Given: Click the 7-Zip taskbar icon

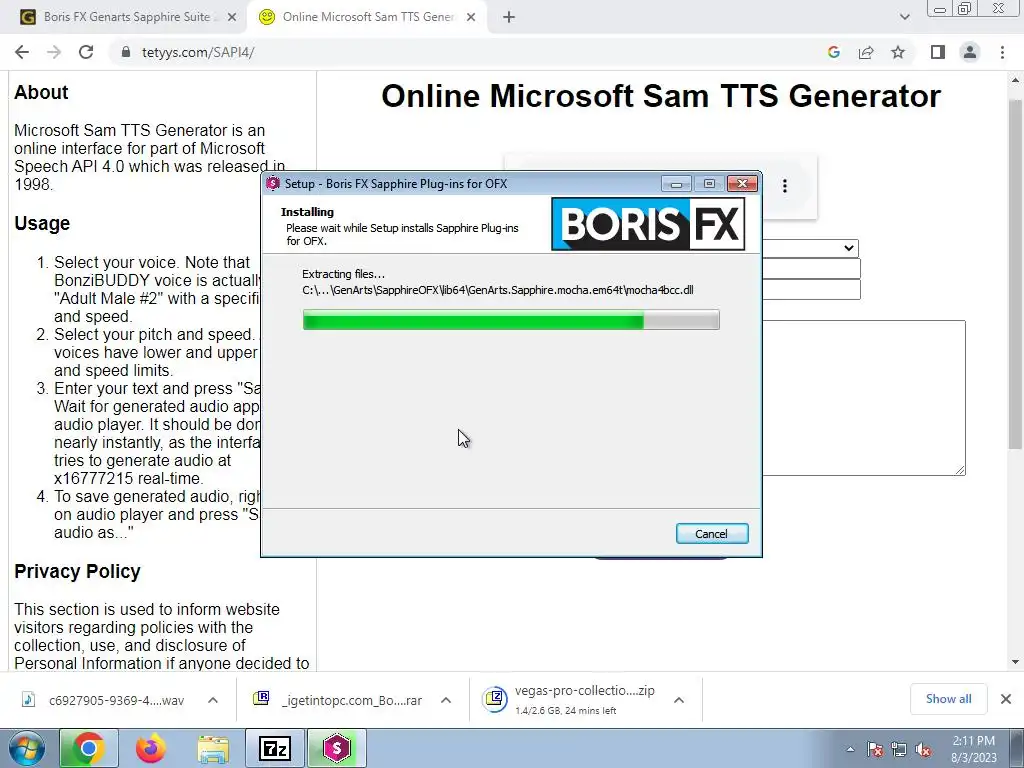Looking at the screenshot, I should (x=275, y=748).
